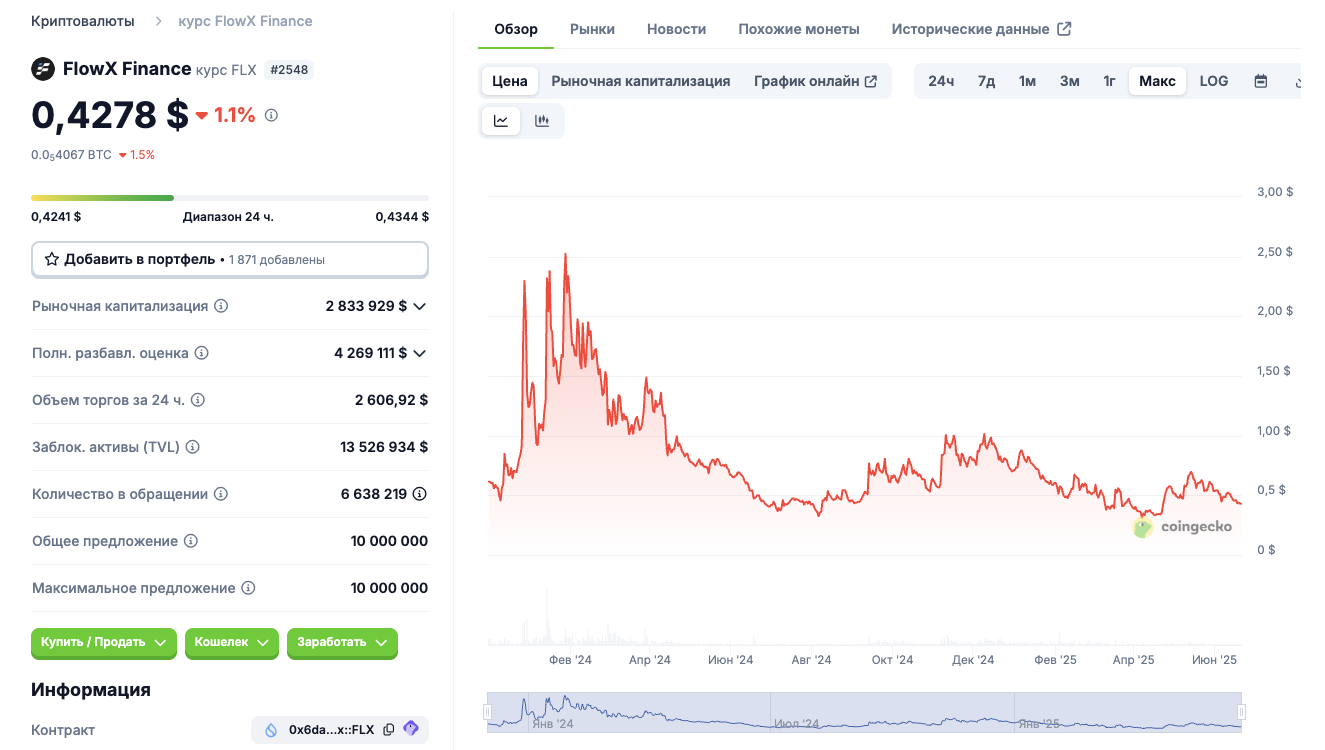This screenshot has width=1325, height=750.
Task: Click the #2548 rank badge
Action: [291, 70]
